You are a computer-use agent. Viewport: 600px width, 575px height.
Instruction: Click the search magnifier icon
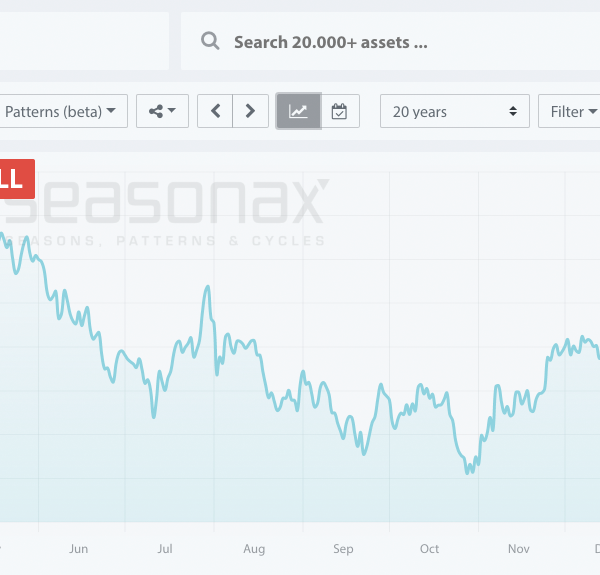(210, 41)
